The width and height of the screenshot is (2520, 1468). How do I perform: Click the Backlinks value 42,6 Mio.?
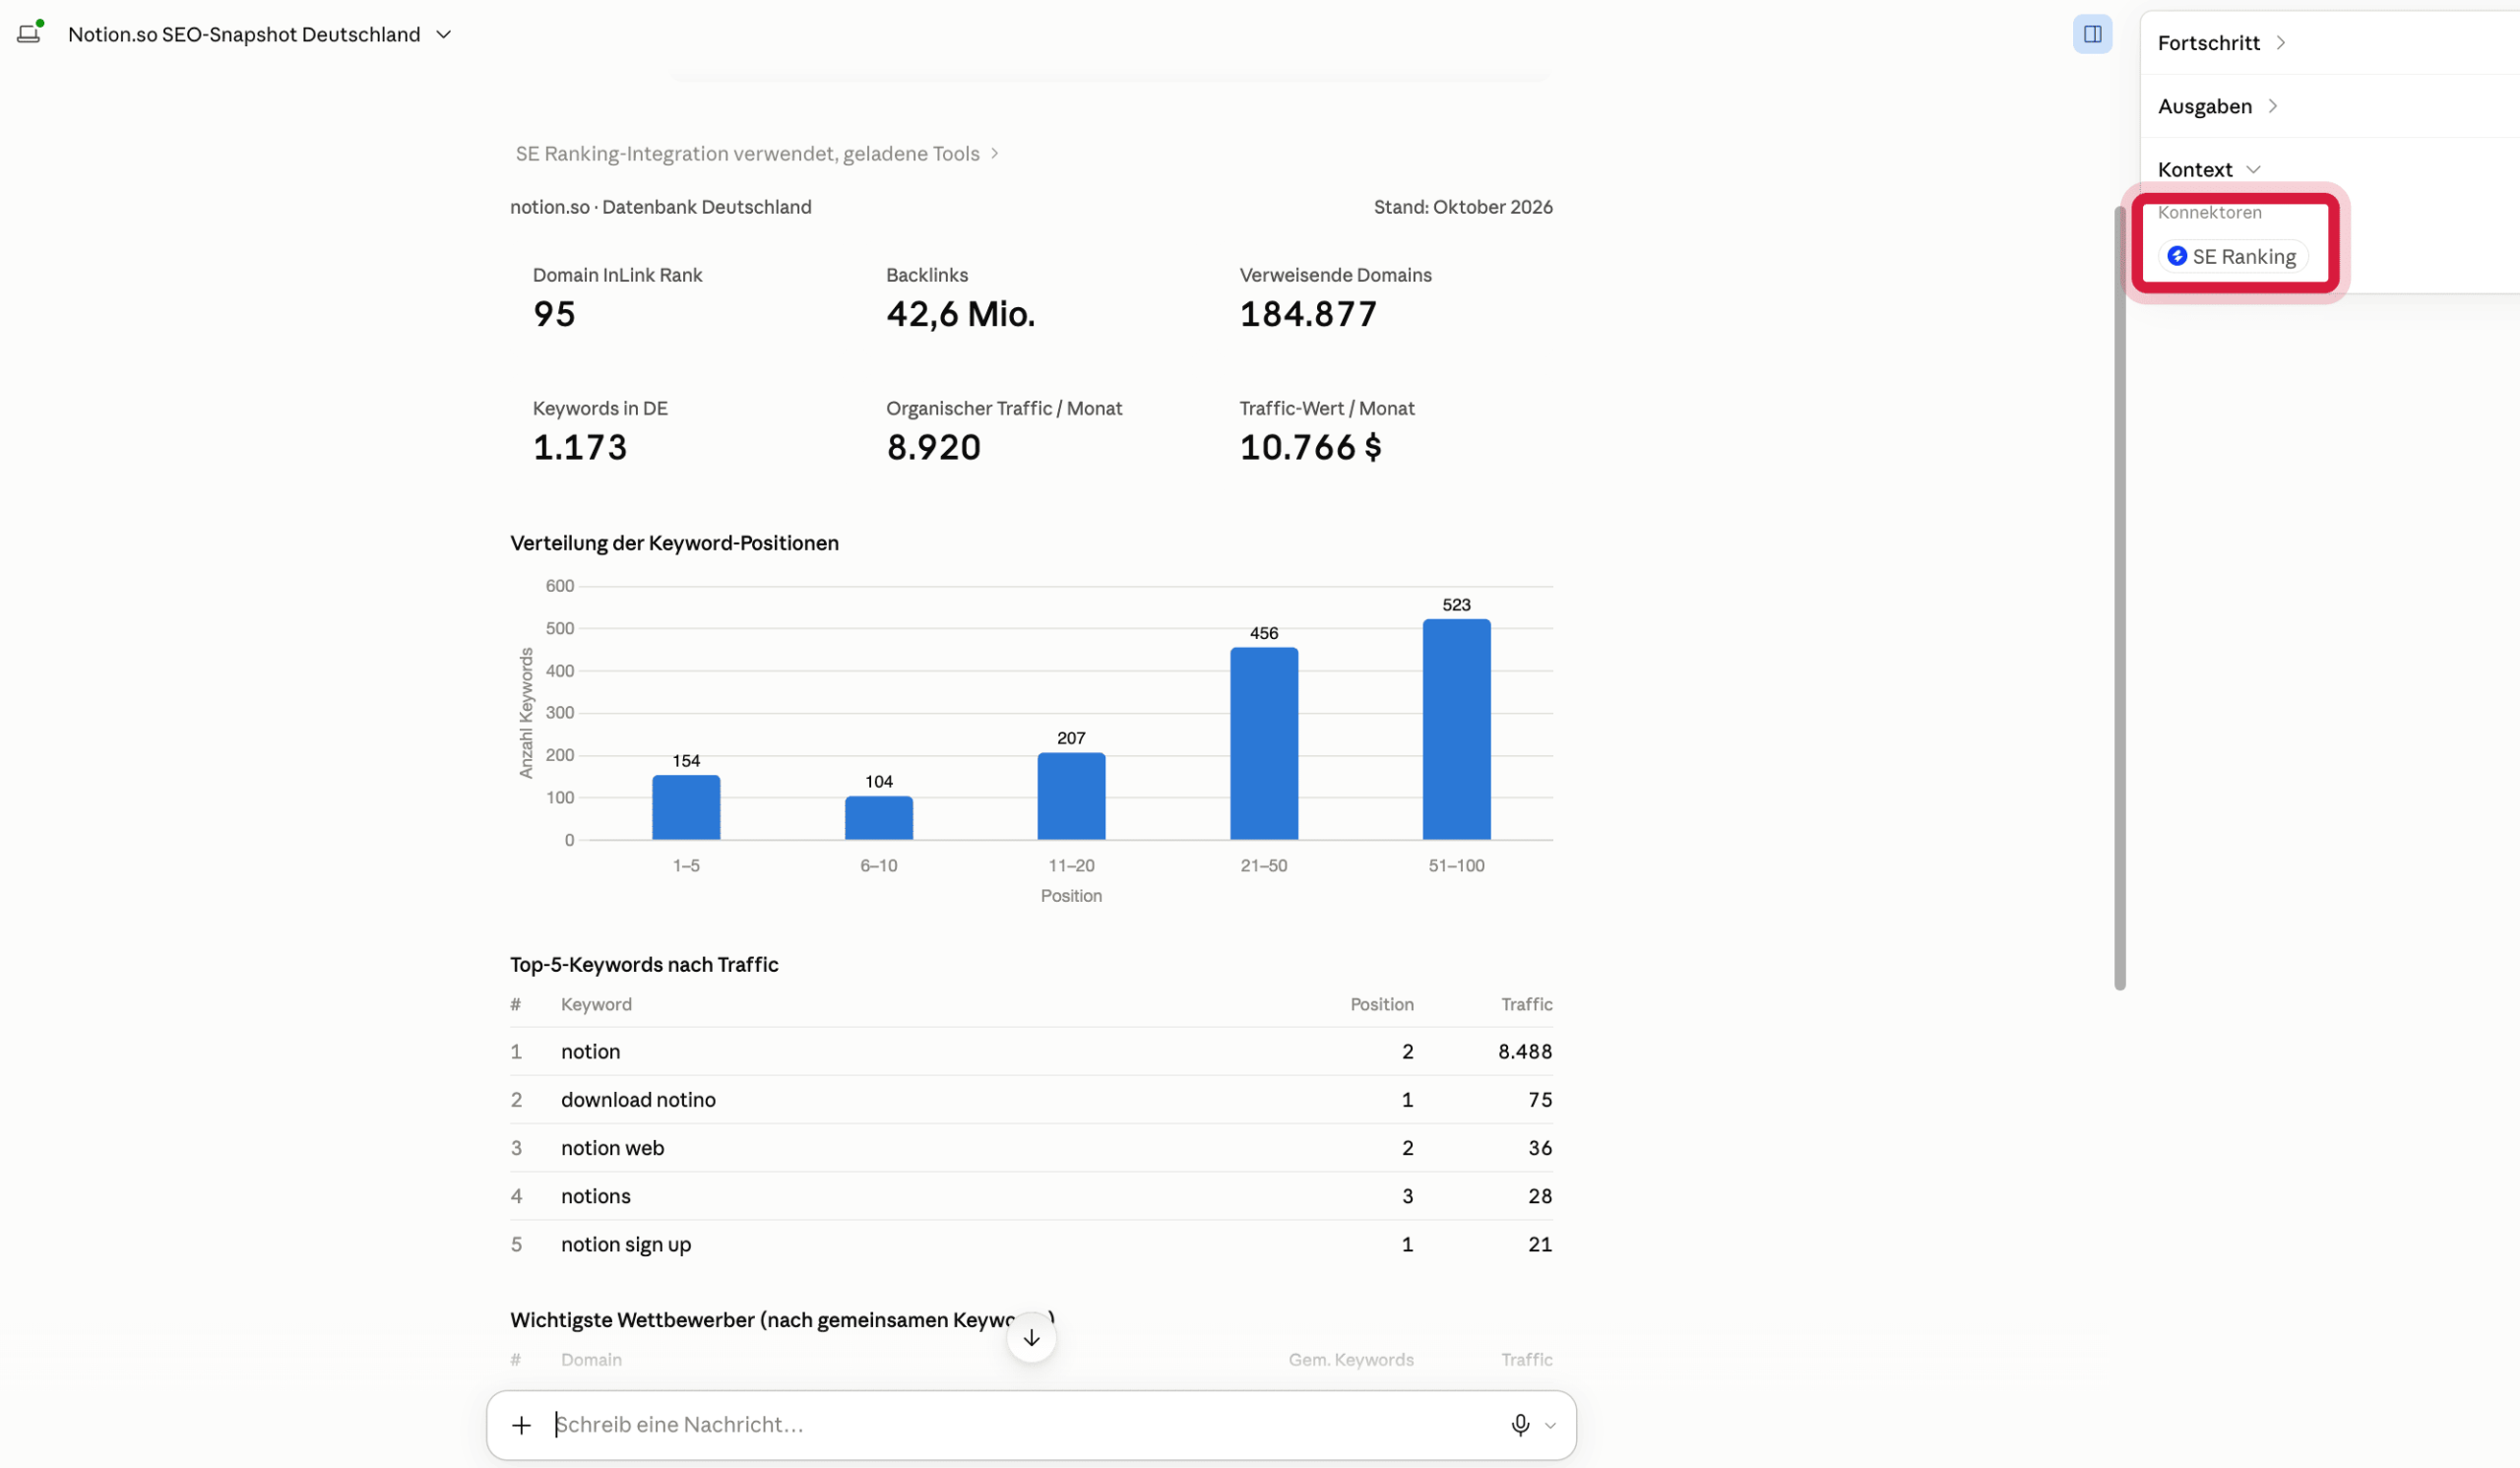[x=960, y=314]
